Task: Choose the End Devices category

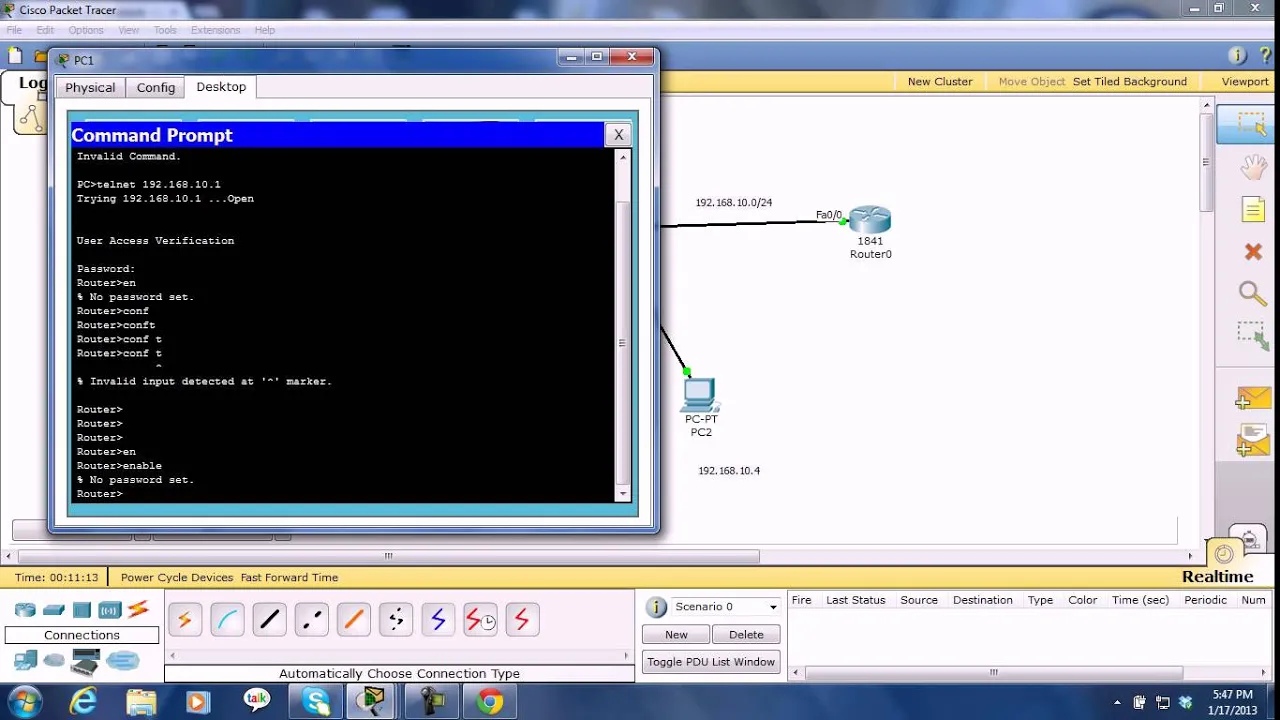Action: click(x=25, y=660)
